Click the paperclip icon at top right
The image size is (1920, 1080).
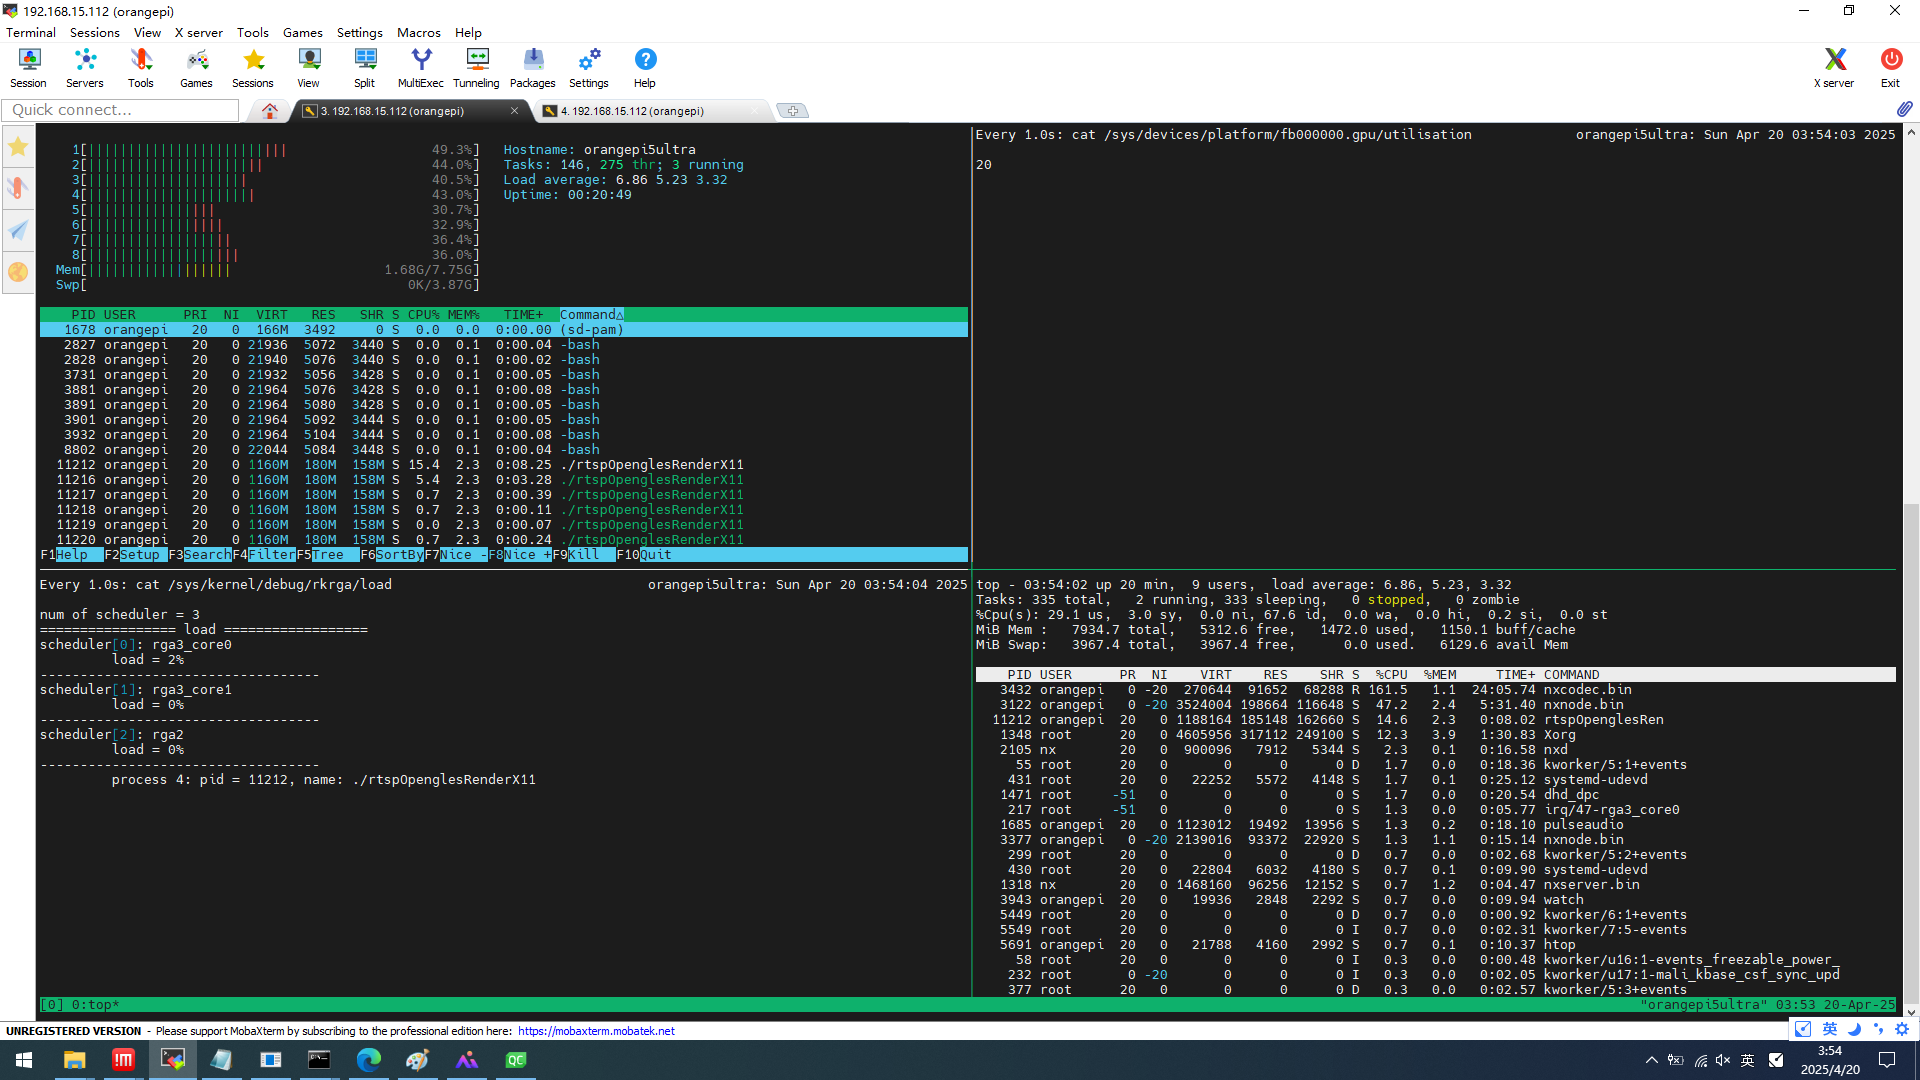[x=1904, y=109]
